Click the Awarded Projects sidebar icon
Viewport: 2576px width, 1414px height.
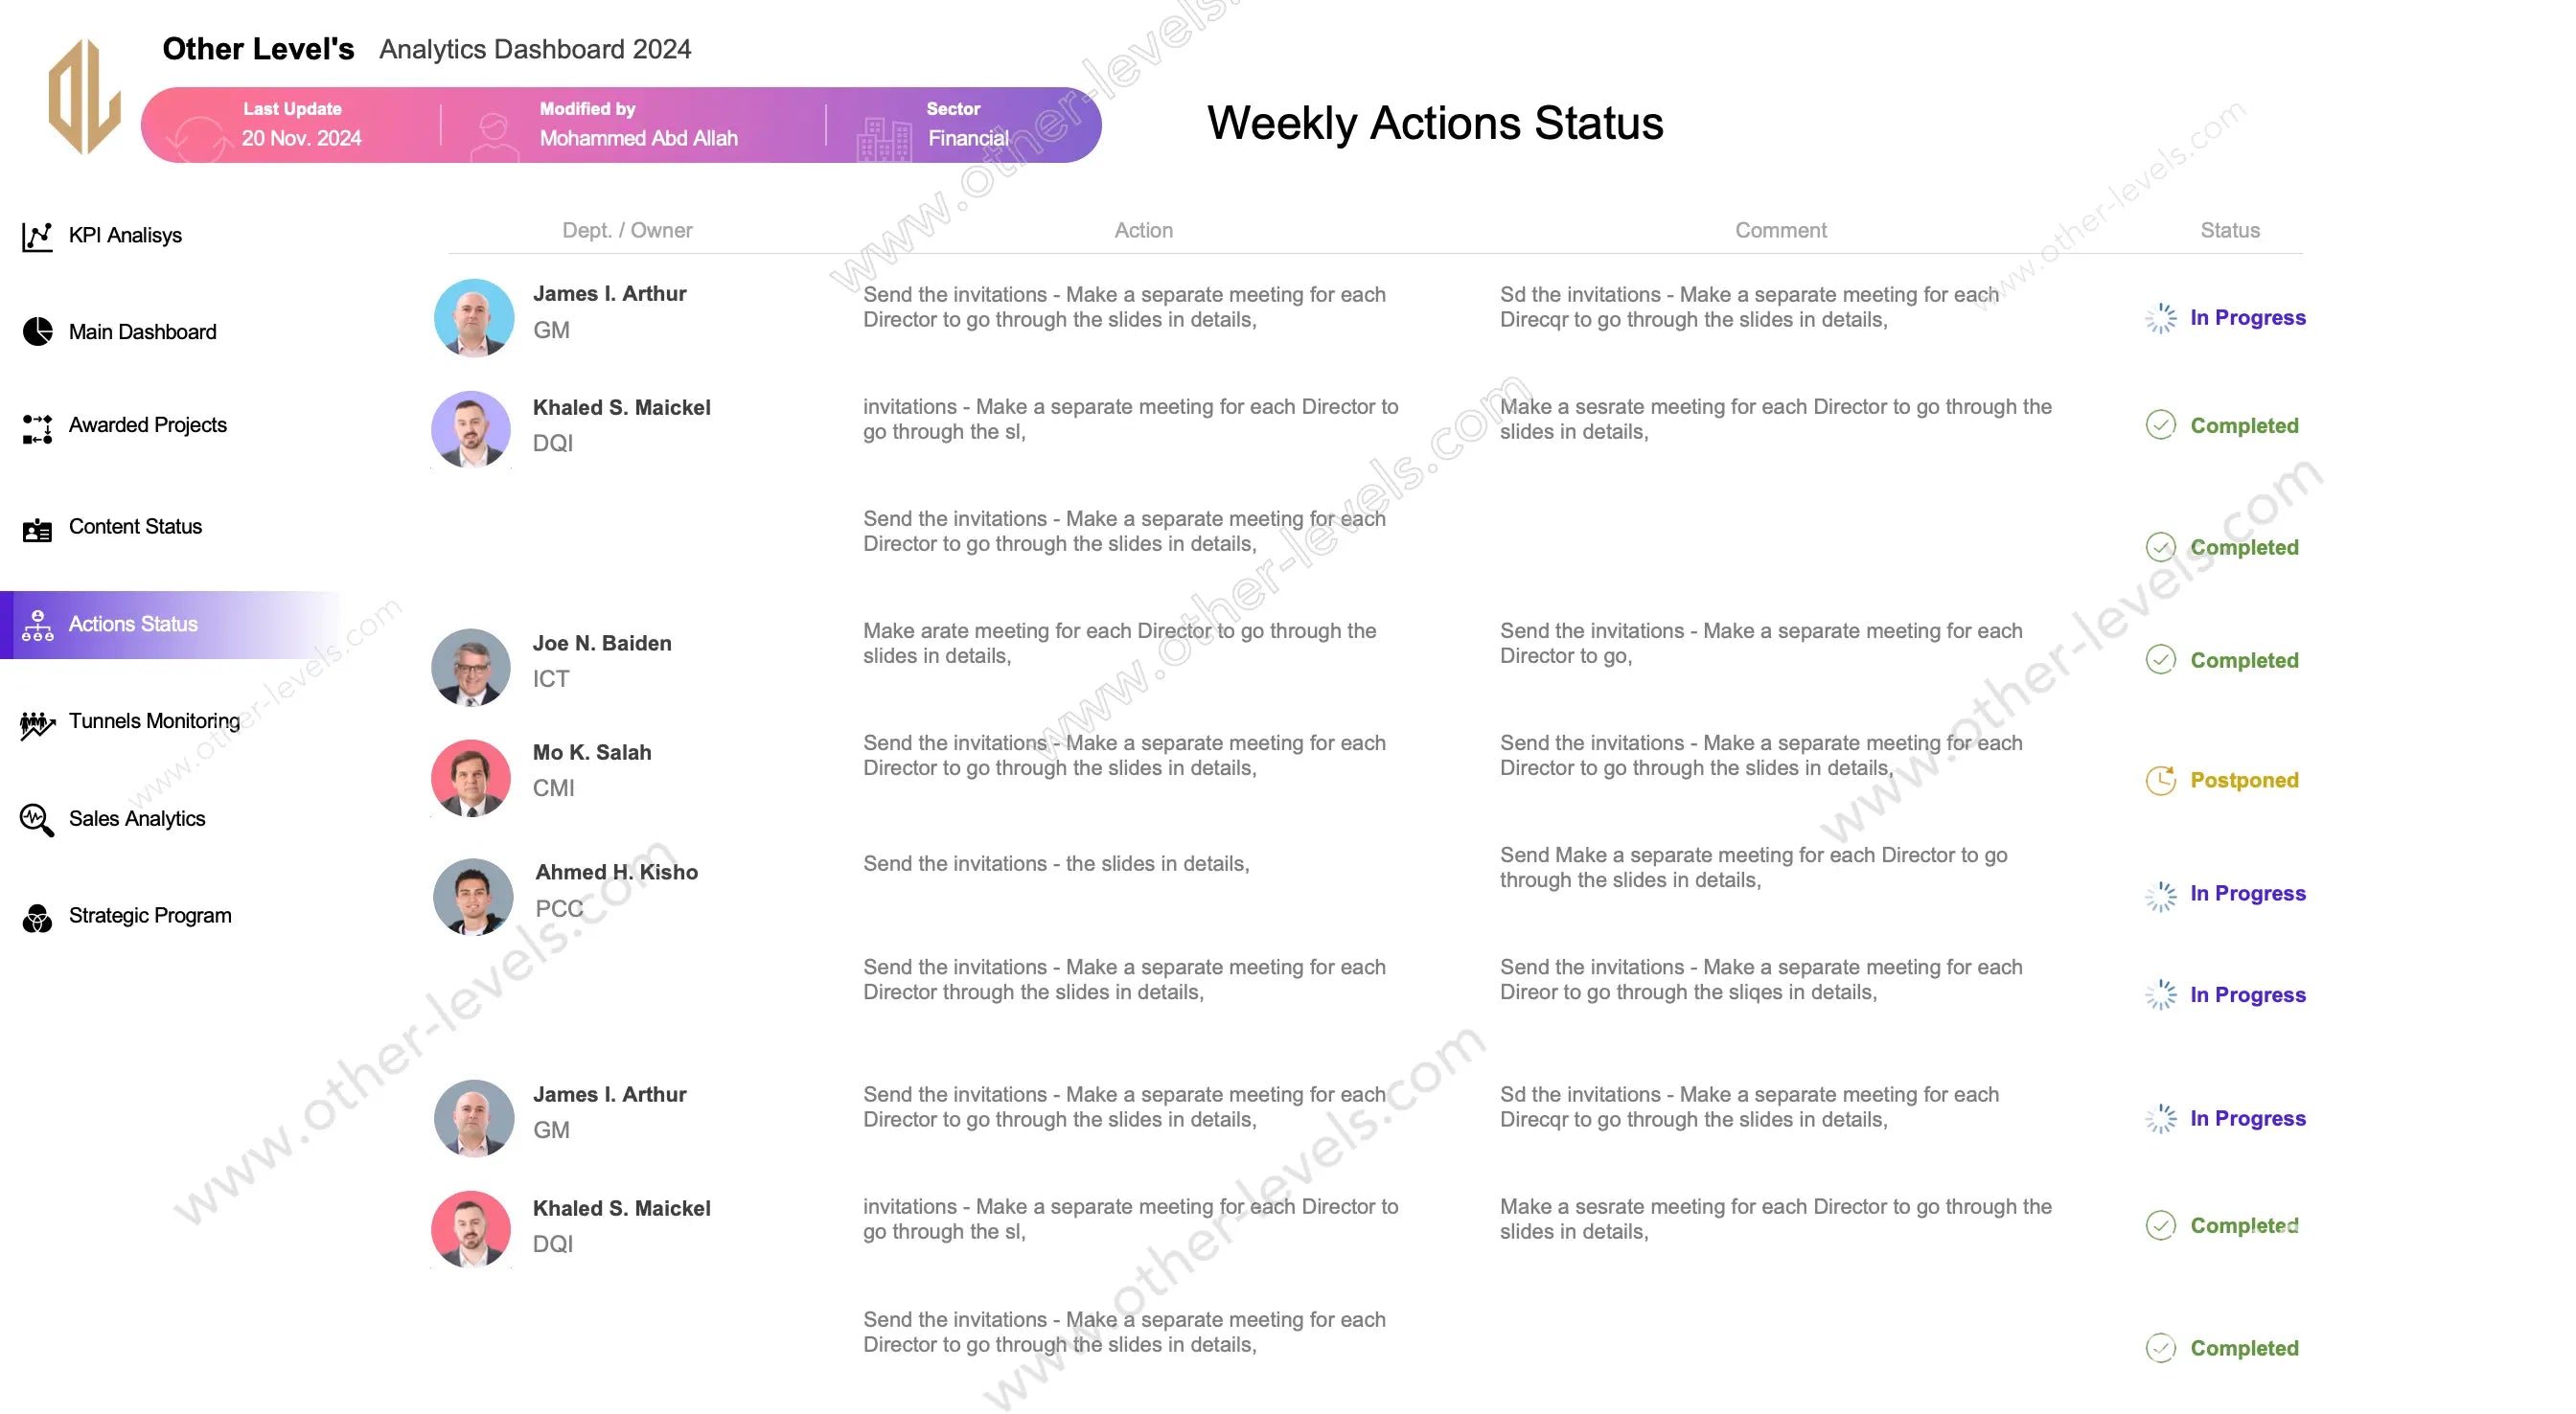tap(37, 428)
